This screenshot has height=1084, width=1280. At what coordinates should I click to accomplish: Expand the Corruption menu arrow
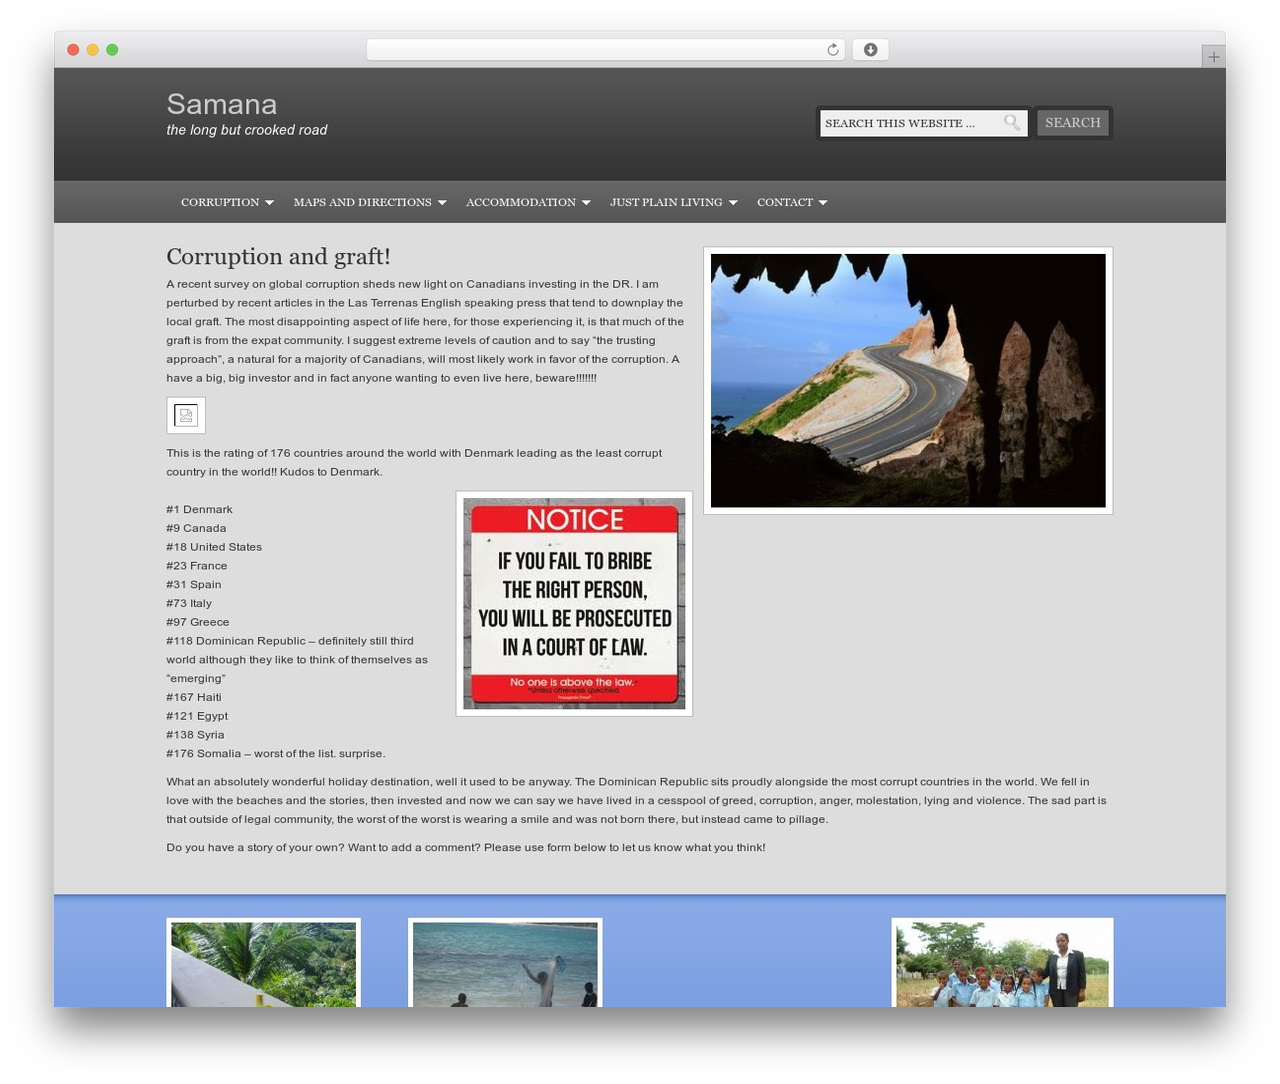[269, 203]
